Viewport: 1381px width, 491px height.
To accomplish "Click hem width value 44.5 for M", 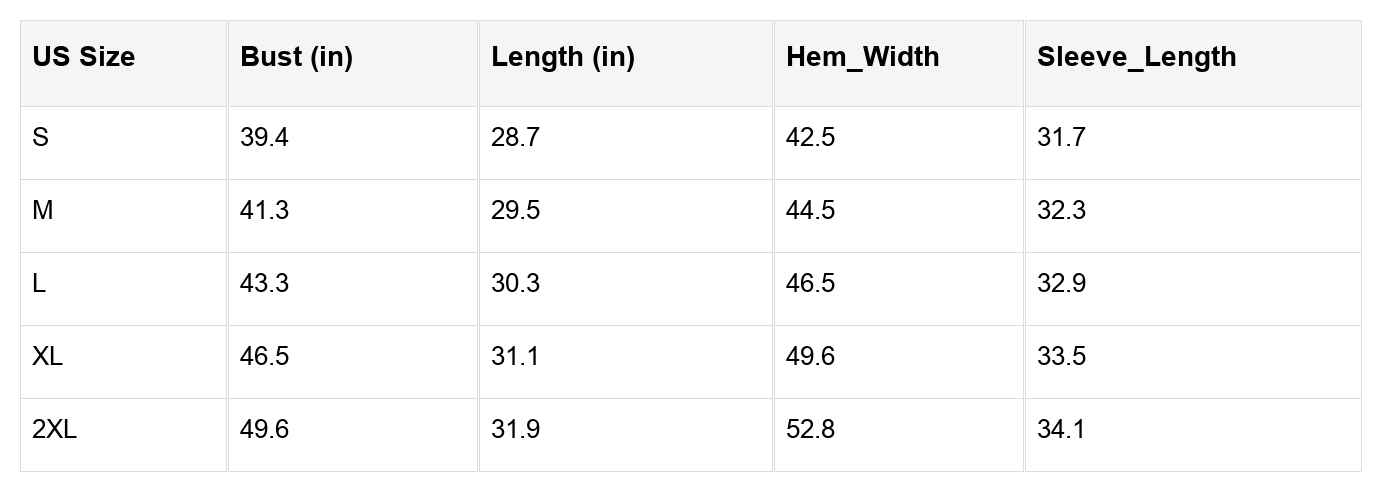I will click(x=810, y=210).
